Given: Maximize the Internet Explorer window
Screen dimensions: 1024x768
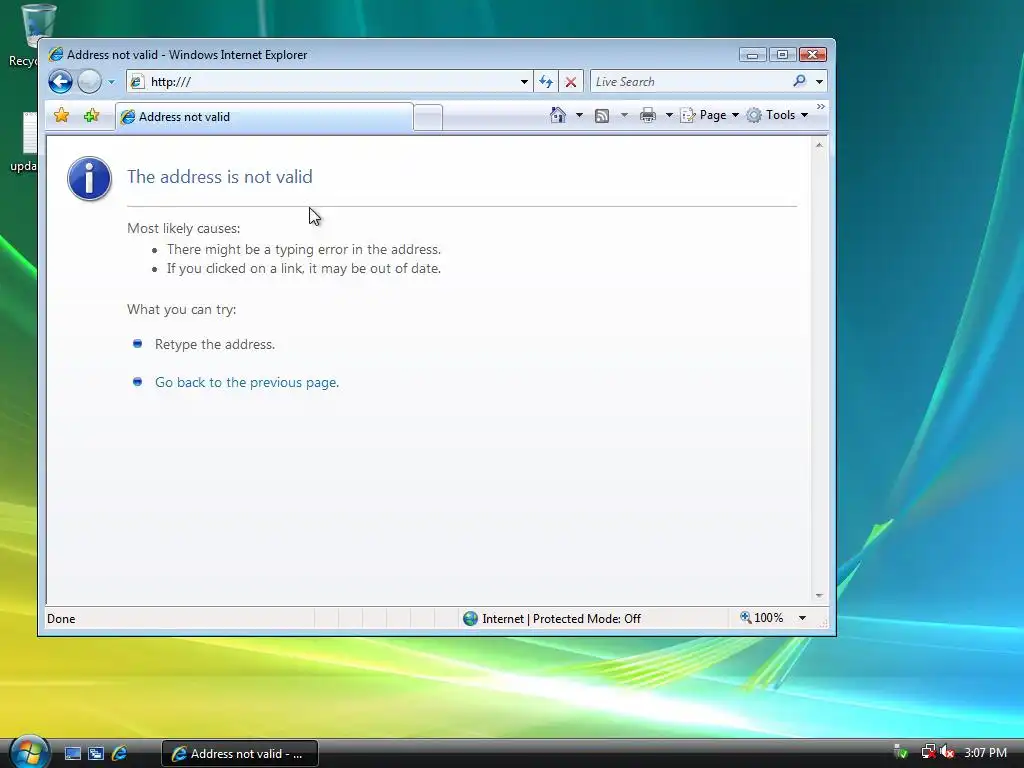Looking at the screenshot, I should pos(782,55).
